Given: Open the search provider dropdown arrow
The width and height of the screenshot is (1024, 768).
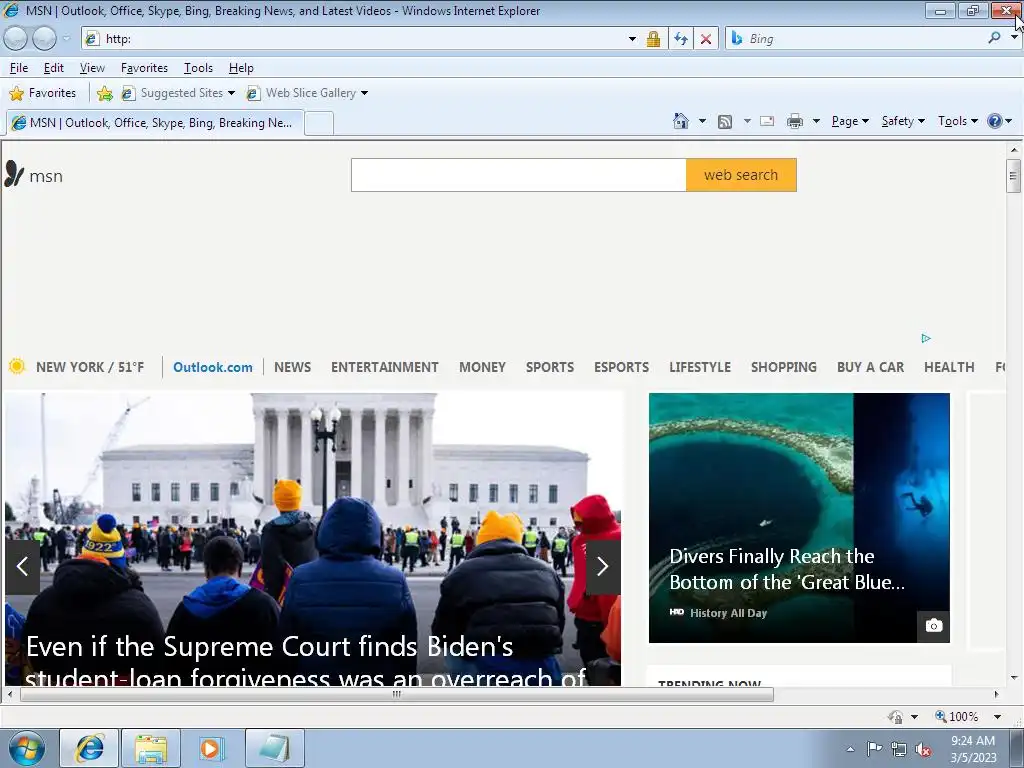Looking at the screenshot, I should (x=1014, y=38).
